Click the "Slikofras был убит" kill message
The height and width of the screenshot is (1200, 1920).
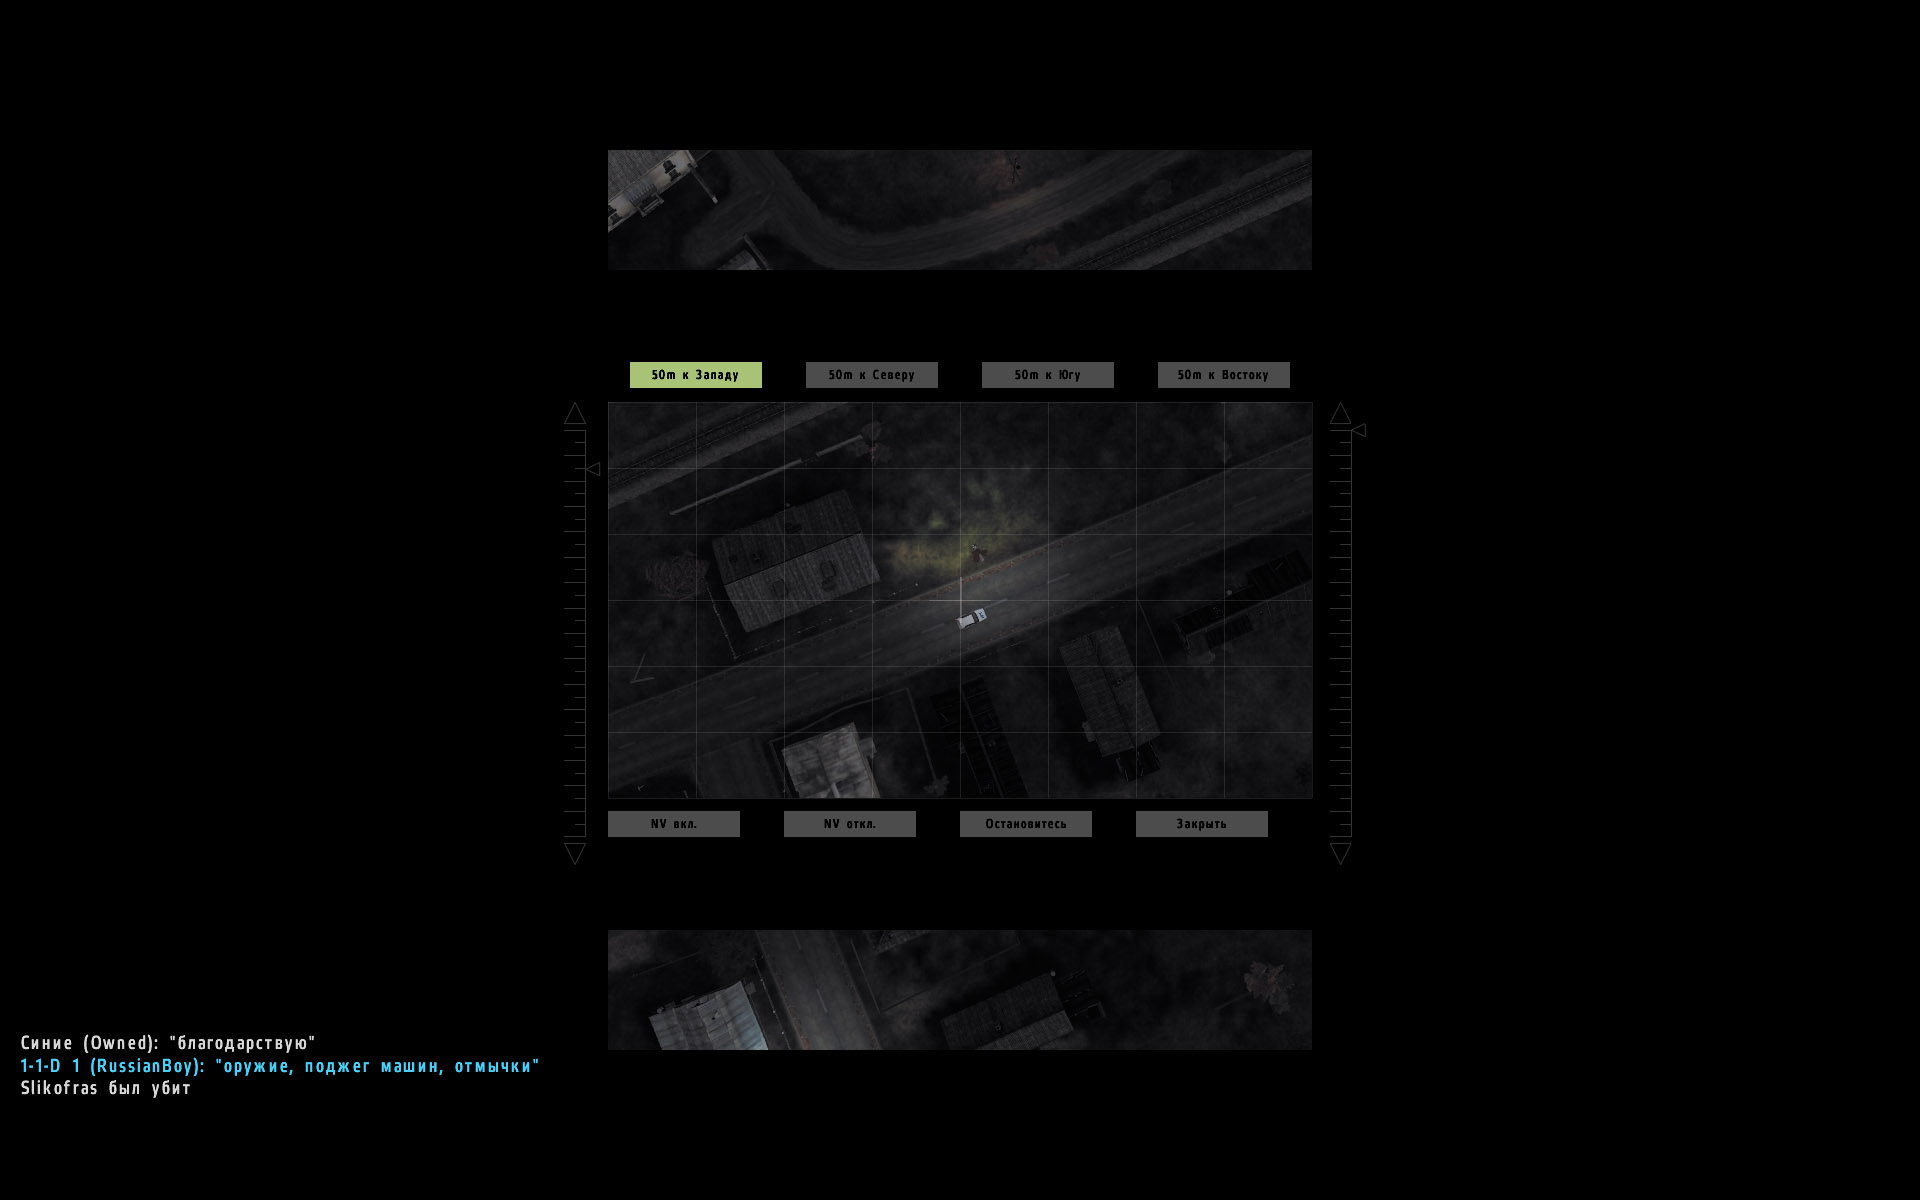[x=106, y=1088]
